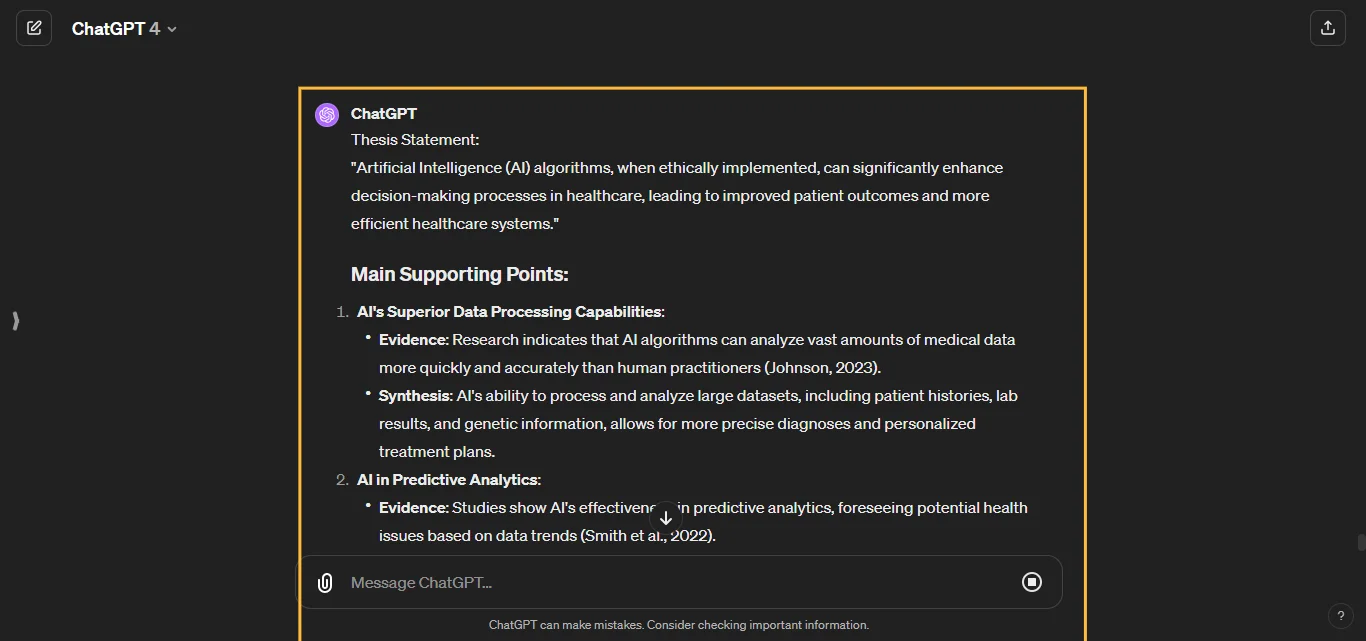Screen dimensions: 1366x641
Task: Click the chevron arrow beside ChatGPT 4
Action: tap(172, 30)
